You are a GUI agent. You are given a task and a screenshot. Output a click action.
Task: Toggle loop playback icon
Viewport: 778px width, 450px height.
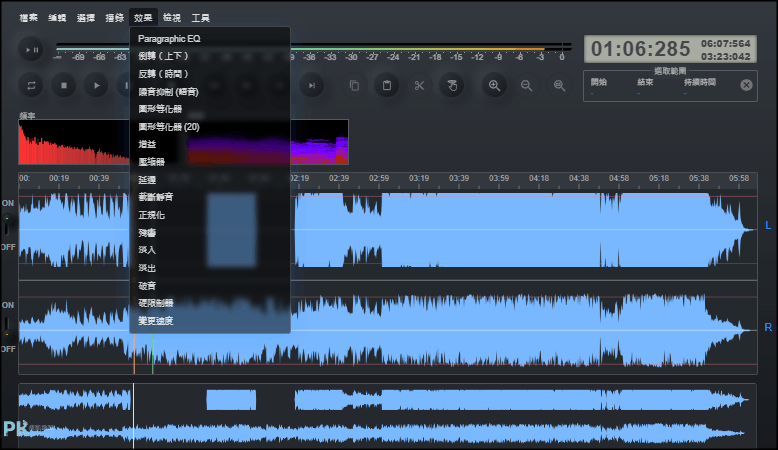(x=31, y=85)
